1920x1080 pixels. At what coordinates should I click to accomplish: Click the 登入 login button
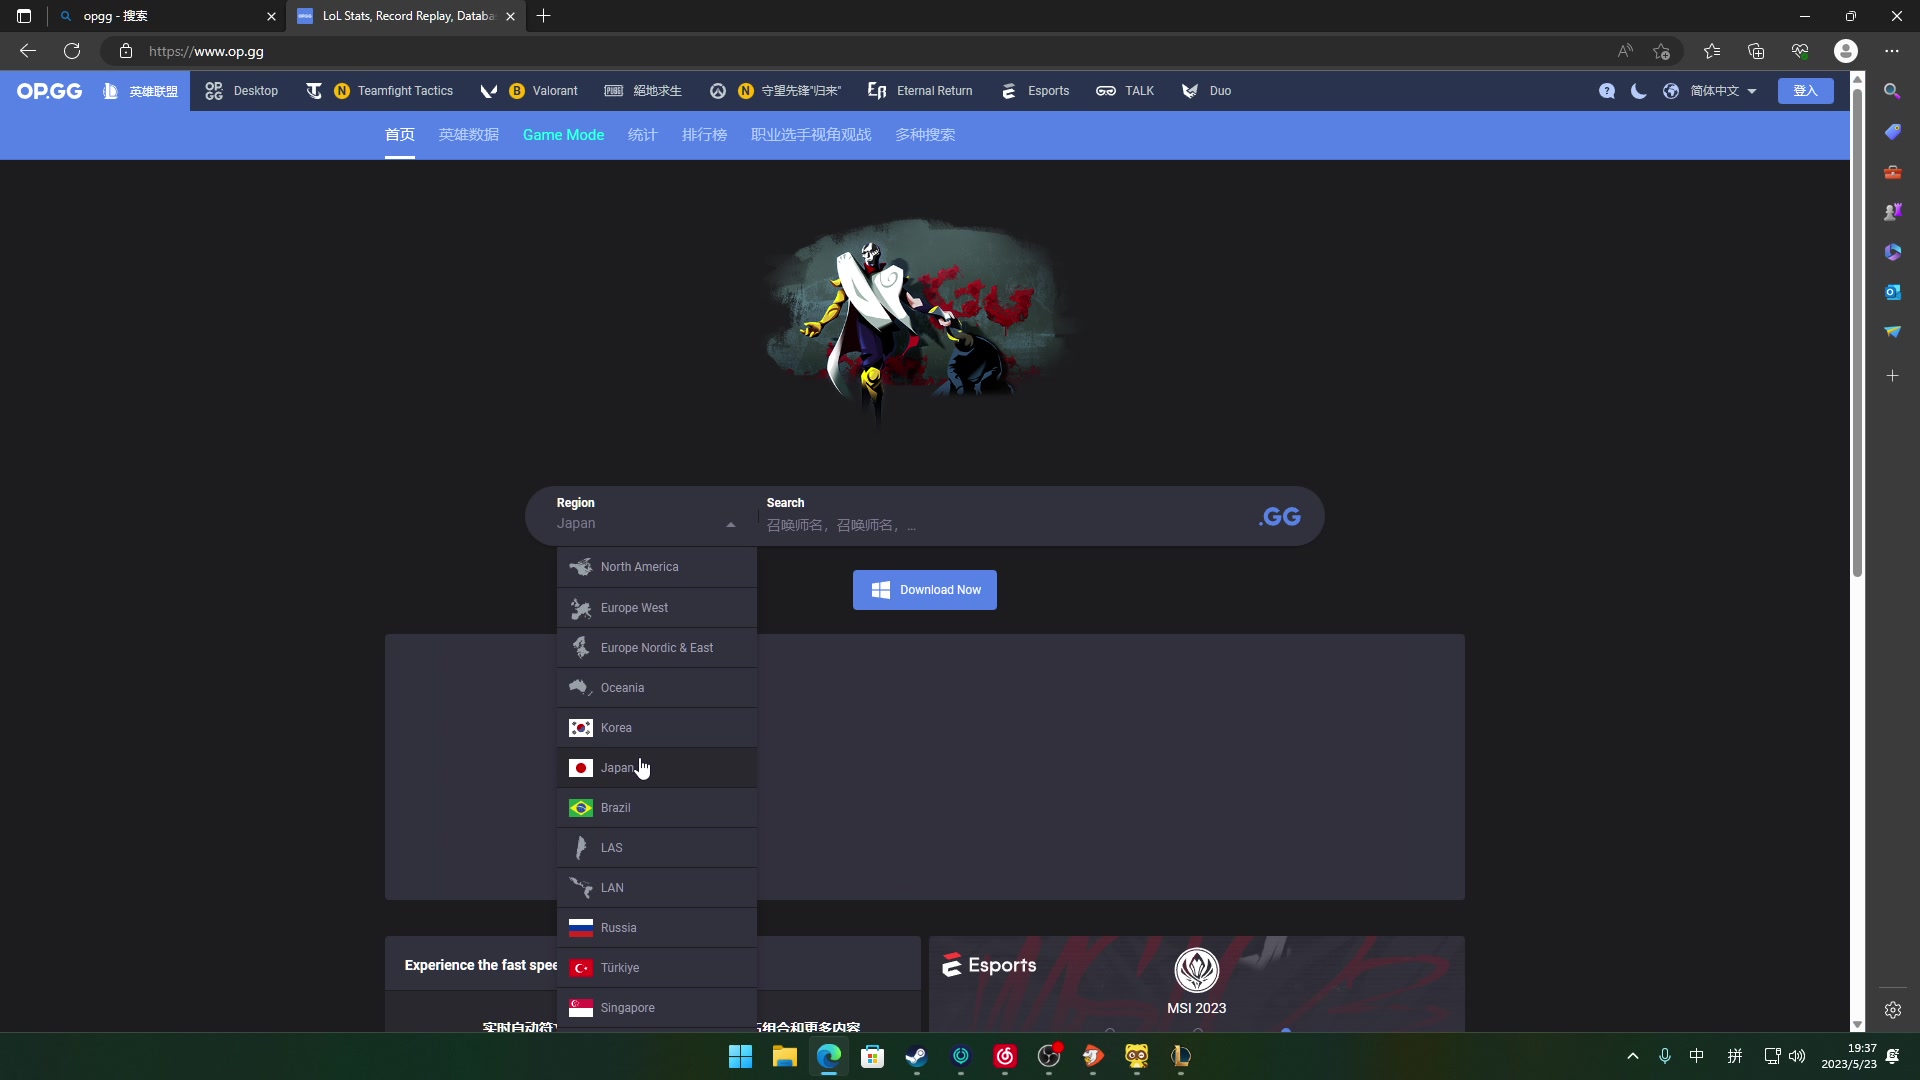[1805, 91]
